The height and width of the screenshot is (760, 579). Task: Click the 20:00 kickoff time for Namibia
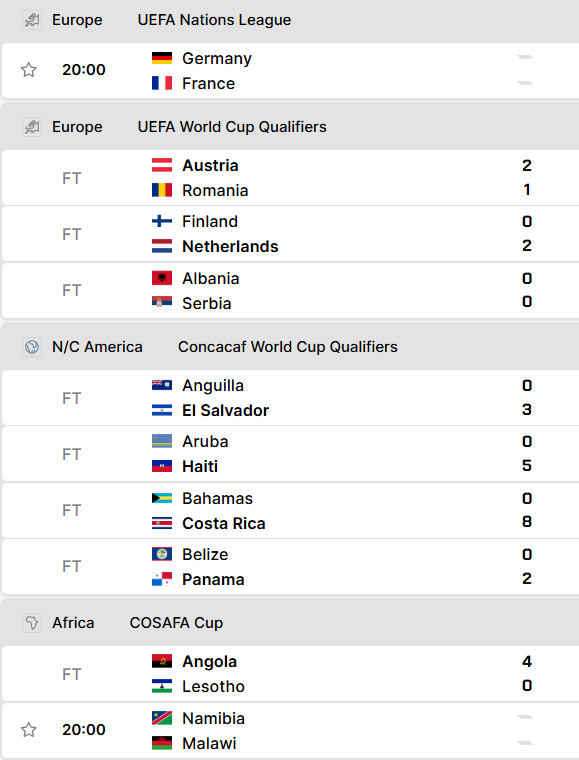click(x=84, y=729)
